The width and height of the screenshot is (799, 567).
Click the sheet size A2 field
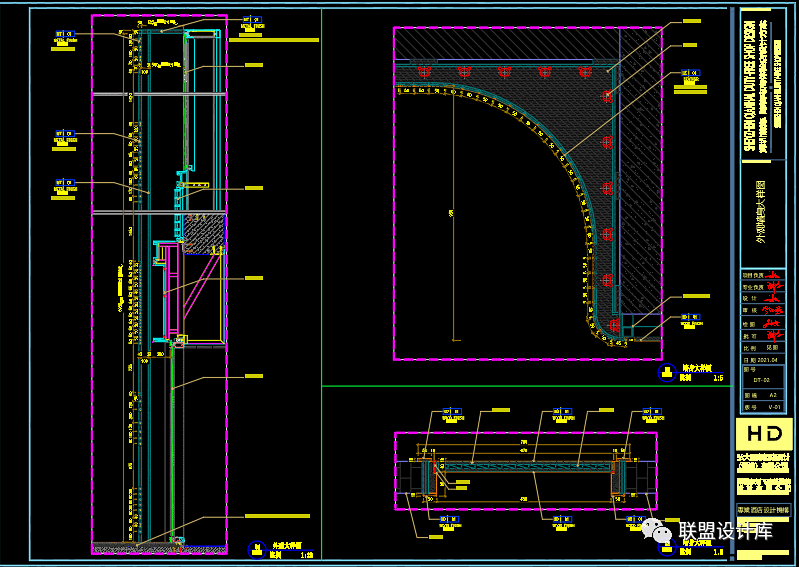(772, 395)
